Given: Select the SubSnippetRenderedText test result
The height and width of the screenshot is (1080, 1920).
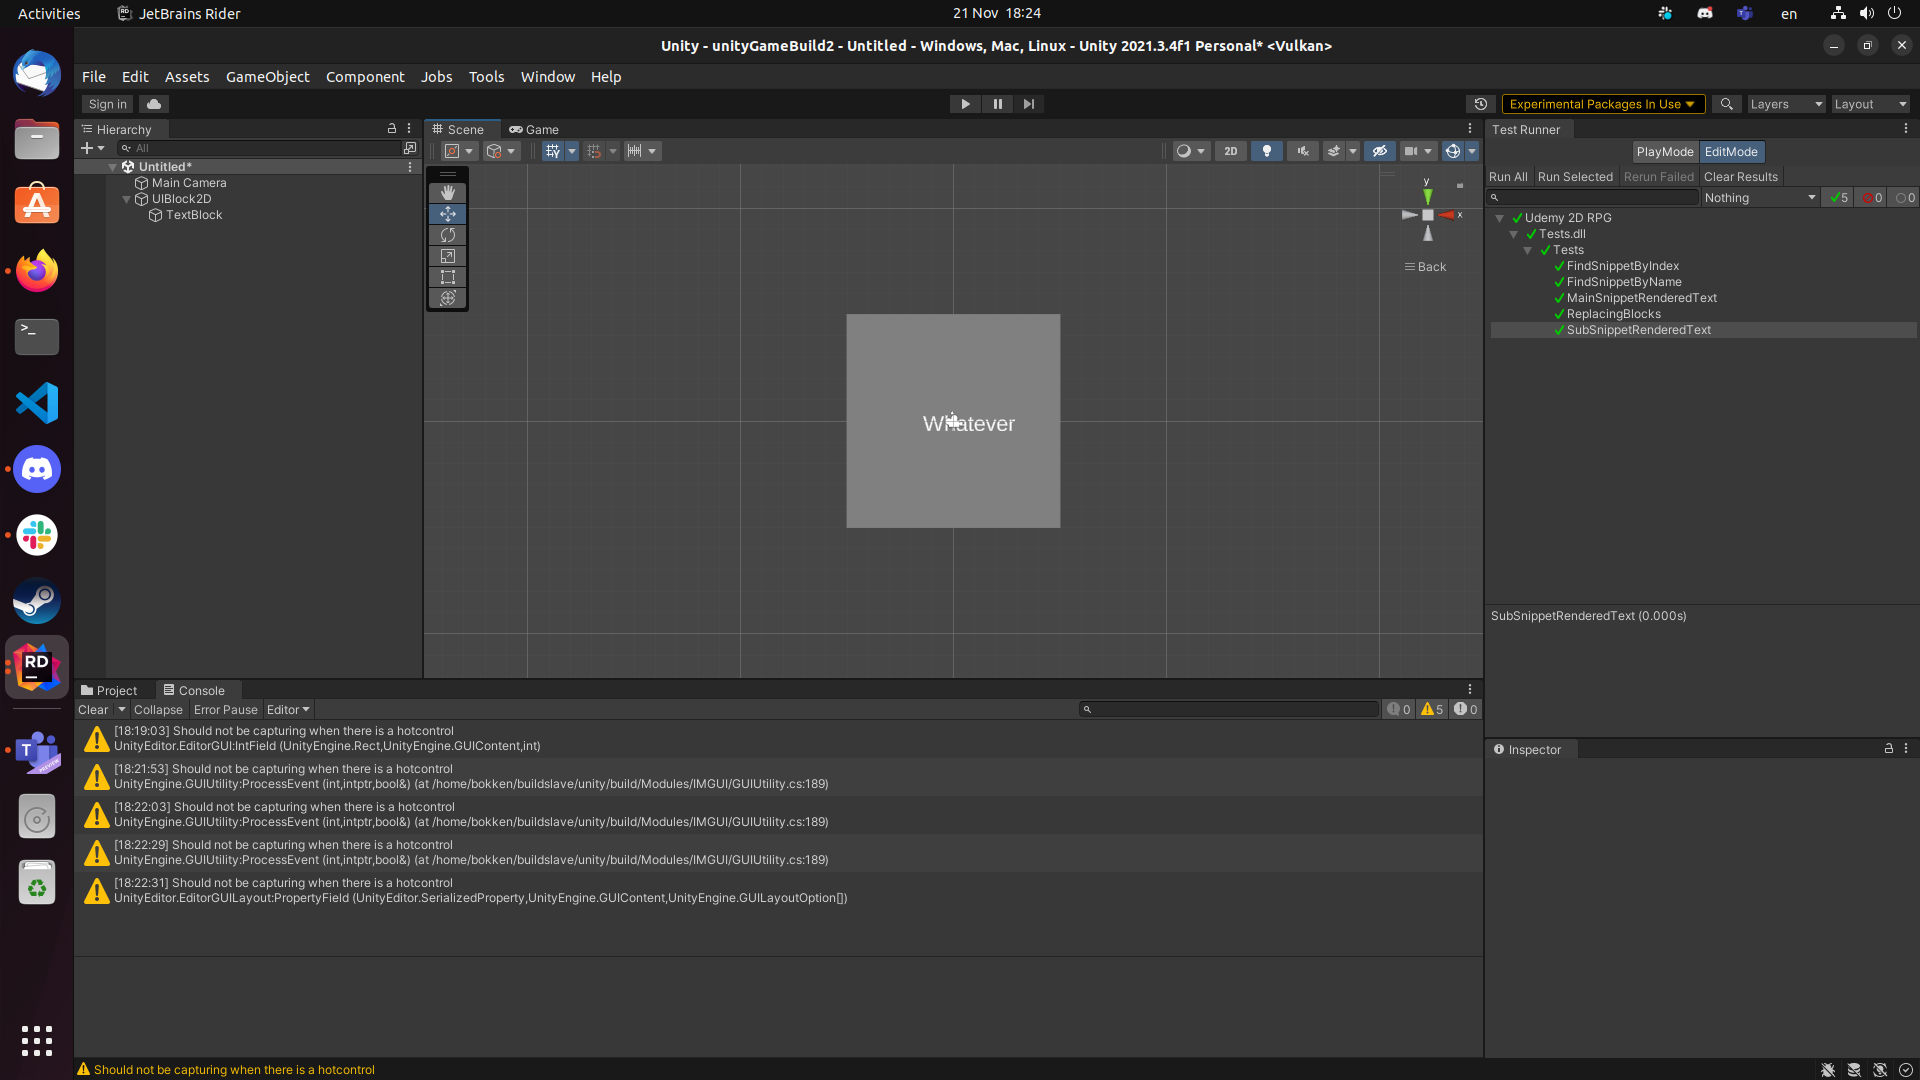Looking at the screenshot, I should 1640,329.
